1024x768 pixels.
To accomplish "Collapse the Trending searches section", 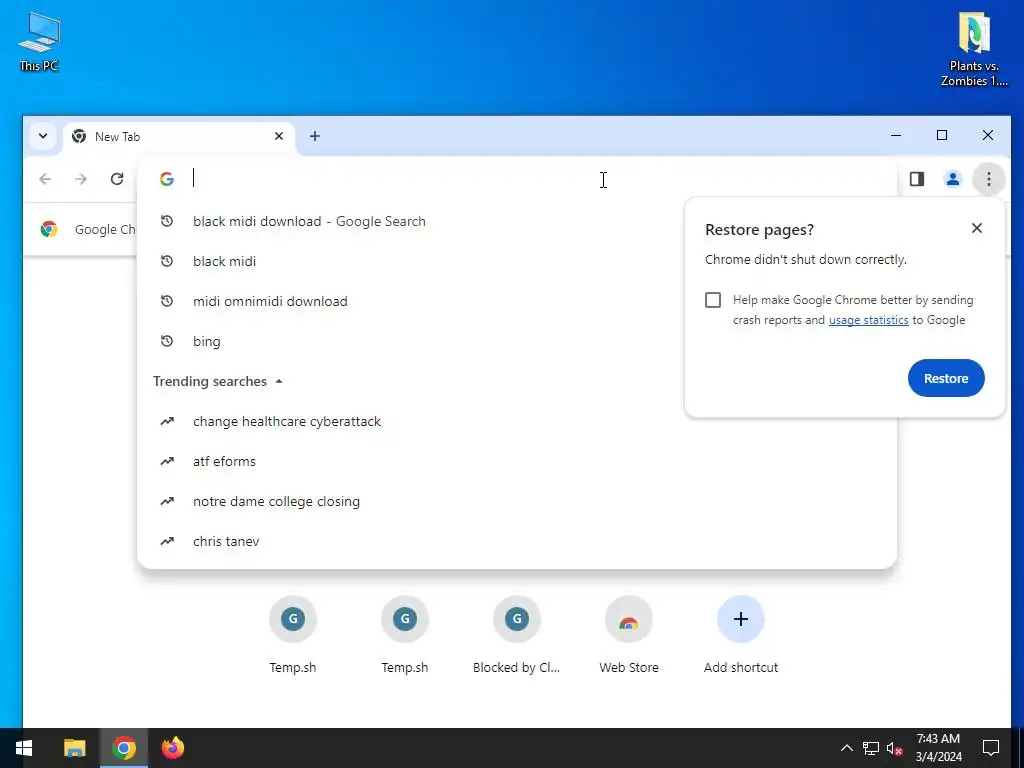I will pyautogui.click(x=279, y=381).
